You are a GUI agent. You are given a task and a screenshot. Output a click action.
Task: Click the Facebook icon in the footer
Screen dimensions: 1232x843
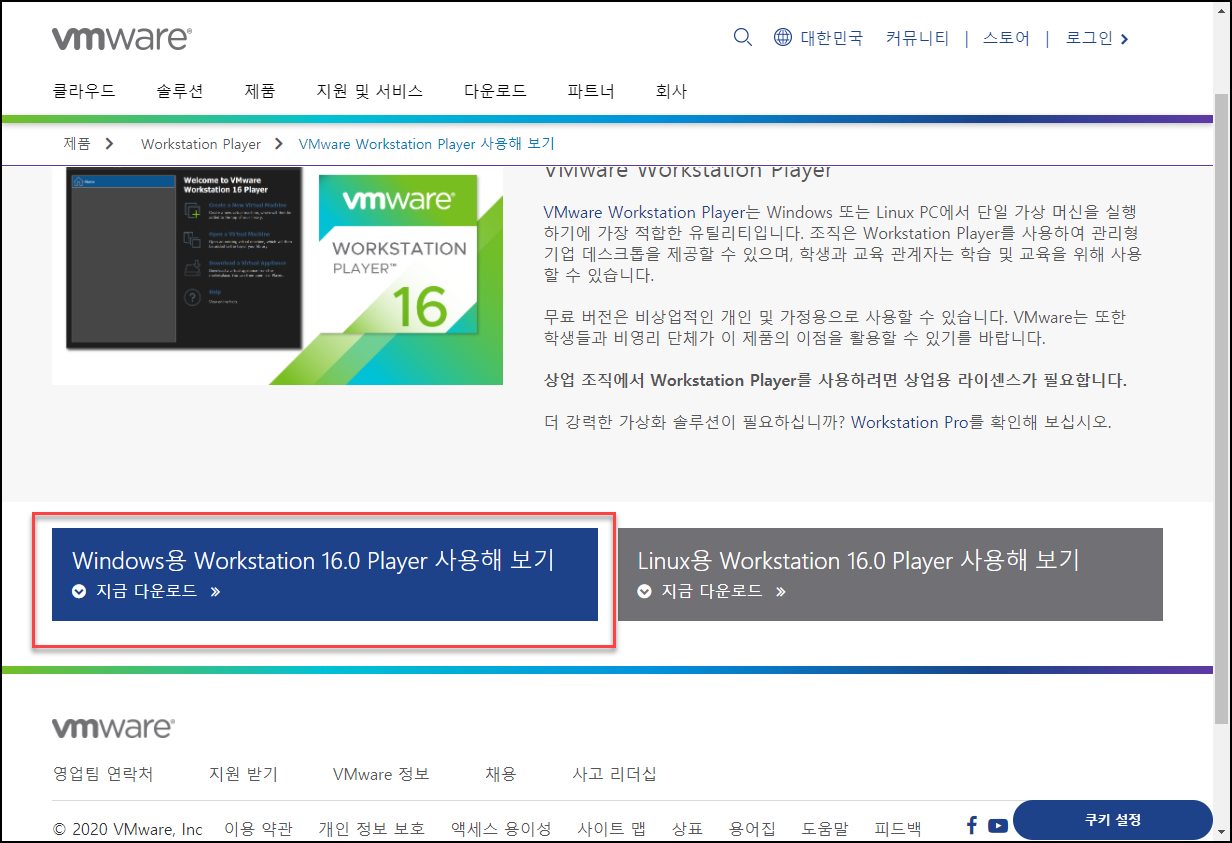972,825
